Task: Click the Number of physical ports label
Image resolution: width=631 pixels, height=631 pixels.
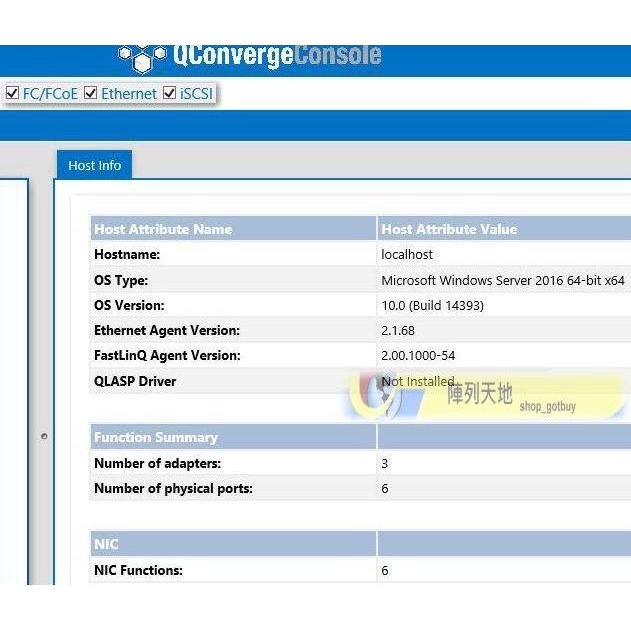Action: point(173,489)
